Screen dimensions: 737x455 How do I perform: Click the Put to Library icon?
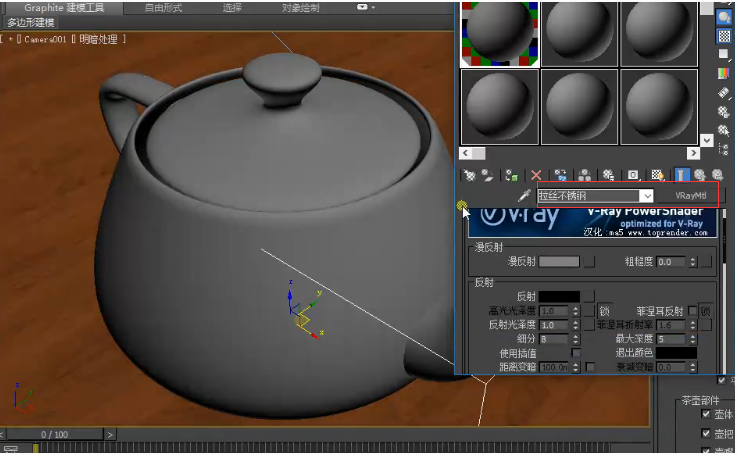pyautogui.click(x=609, y=175)
